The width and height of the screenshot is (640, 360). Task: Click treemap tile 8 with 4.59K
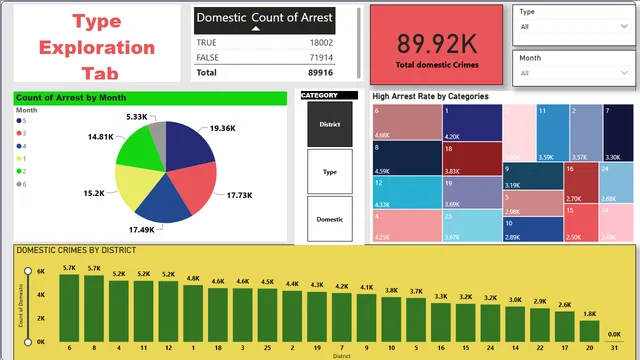(407, 158)
